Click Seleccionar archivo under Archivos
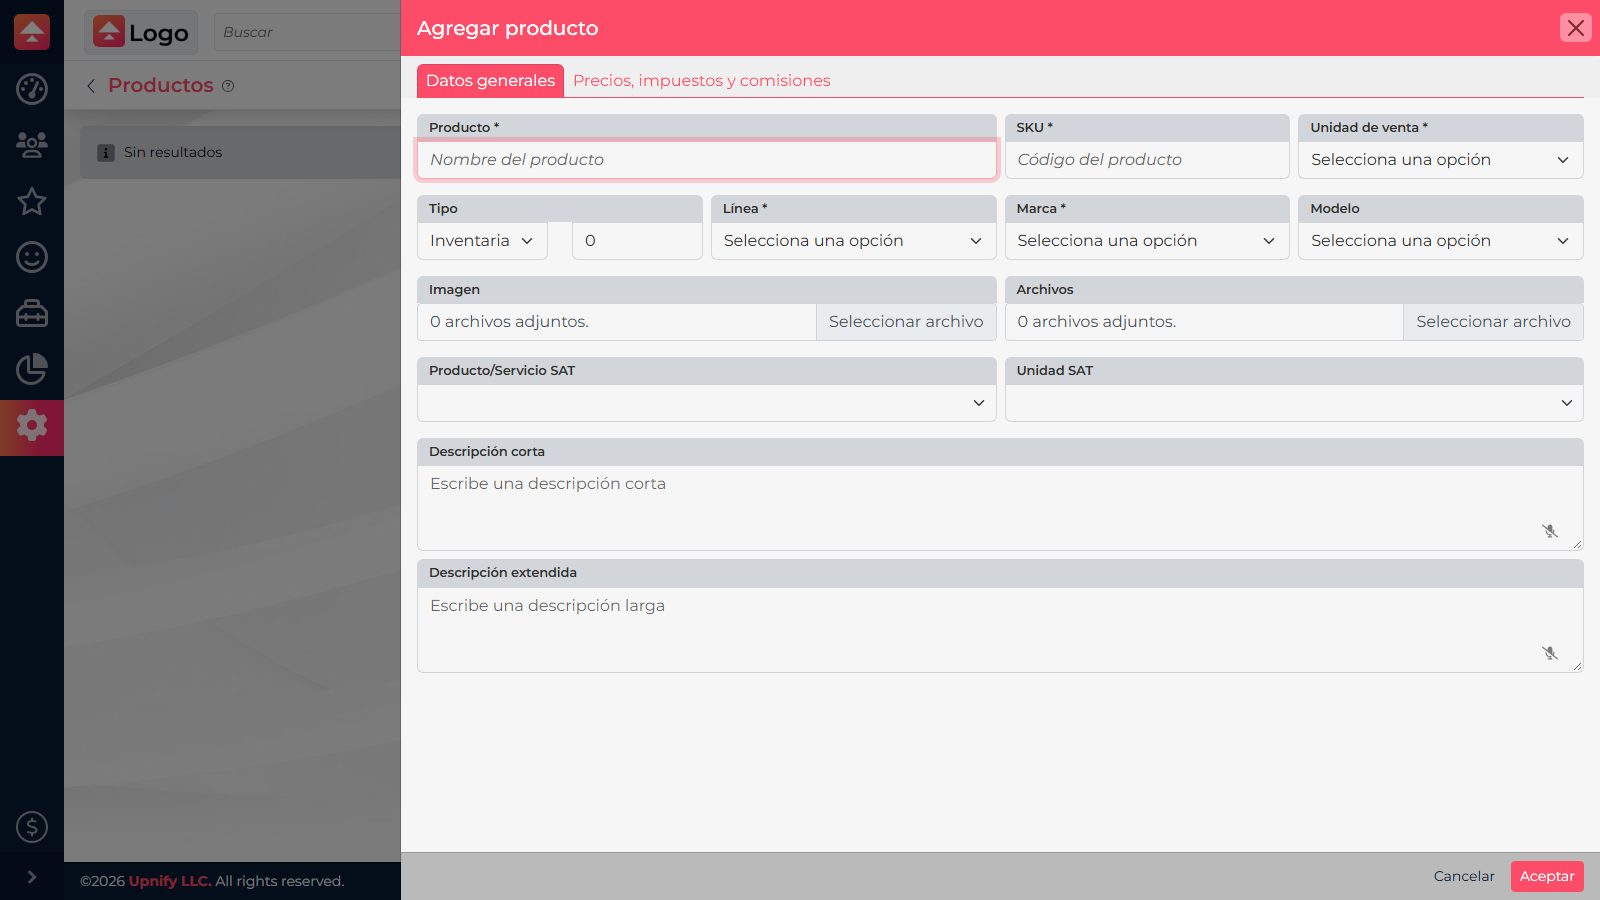 1493,322
